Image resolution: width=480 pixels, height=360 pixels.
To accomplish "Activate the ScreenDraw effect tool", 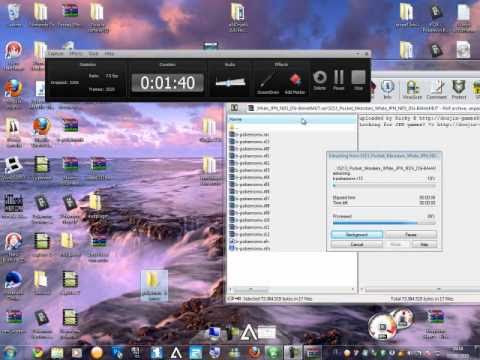I will pyautogui.click(x=268, y=83).
